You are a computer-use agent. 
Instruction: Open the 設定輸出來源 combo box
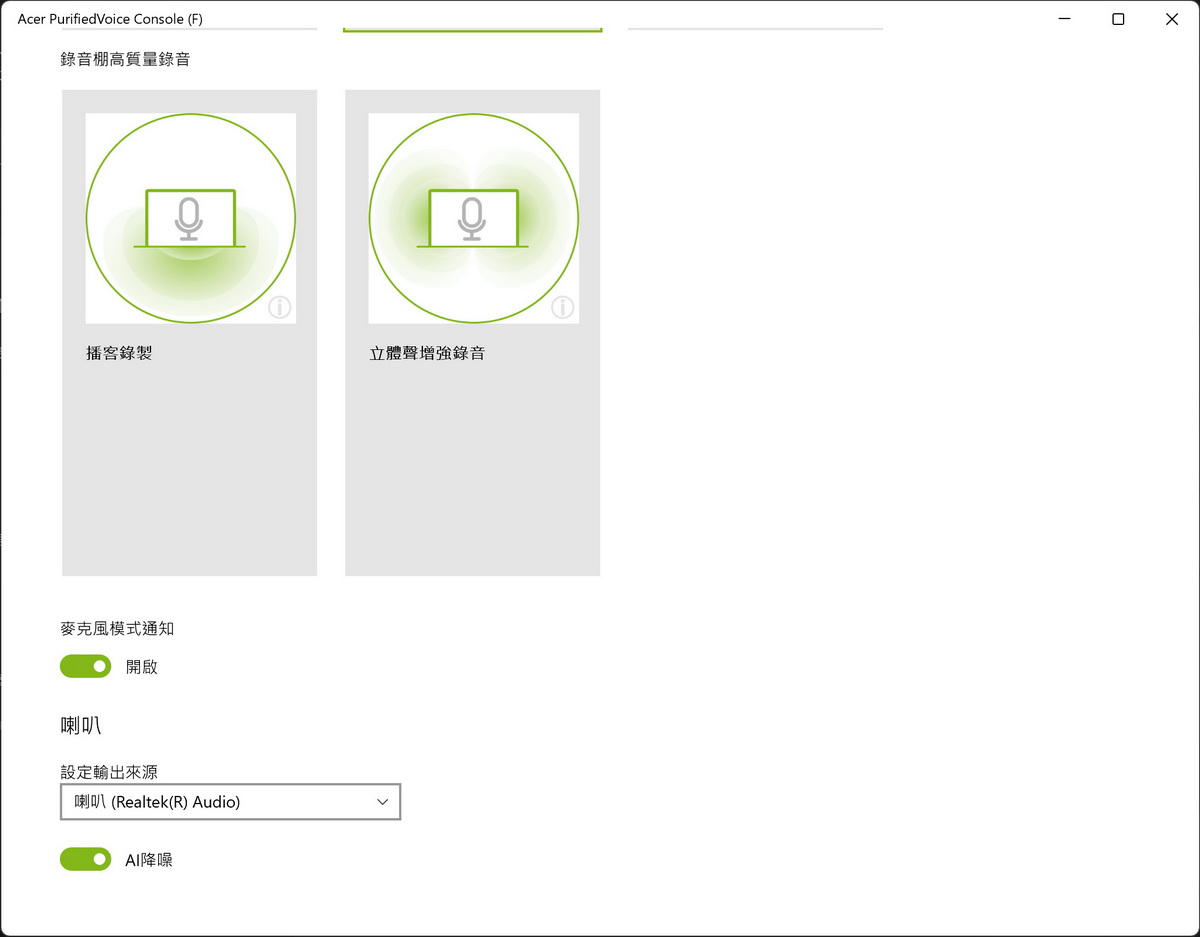click(x=230, y=802)
